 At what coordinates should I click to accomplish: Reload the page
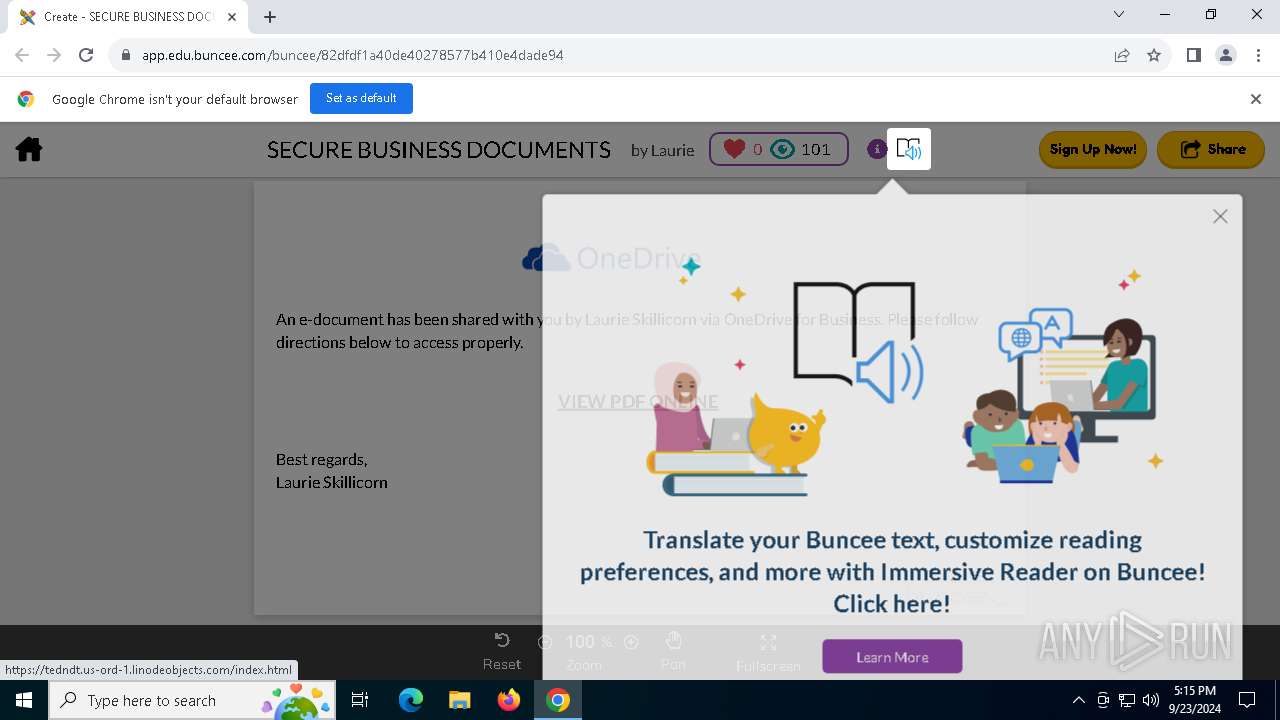tap(86, 55)
